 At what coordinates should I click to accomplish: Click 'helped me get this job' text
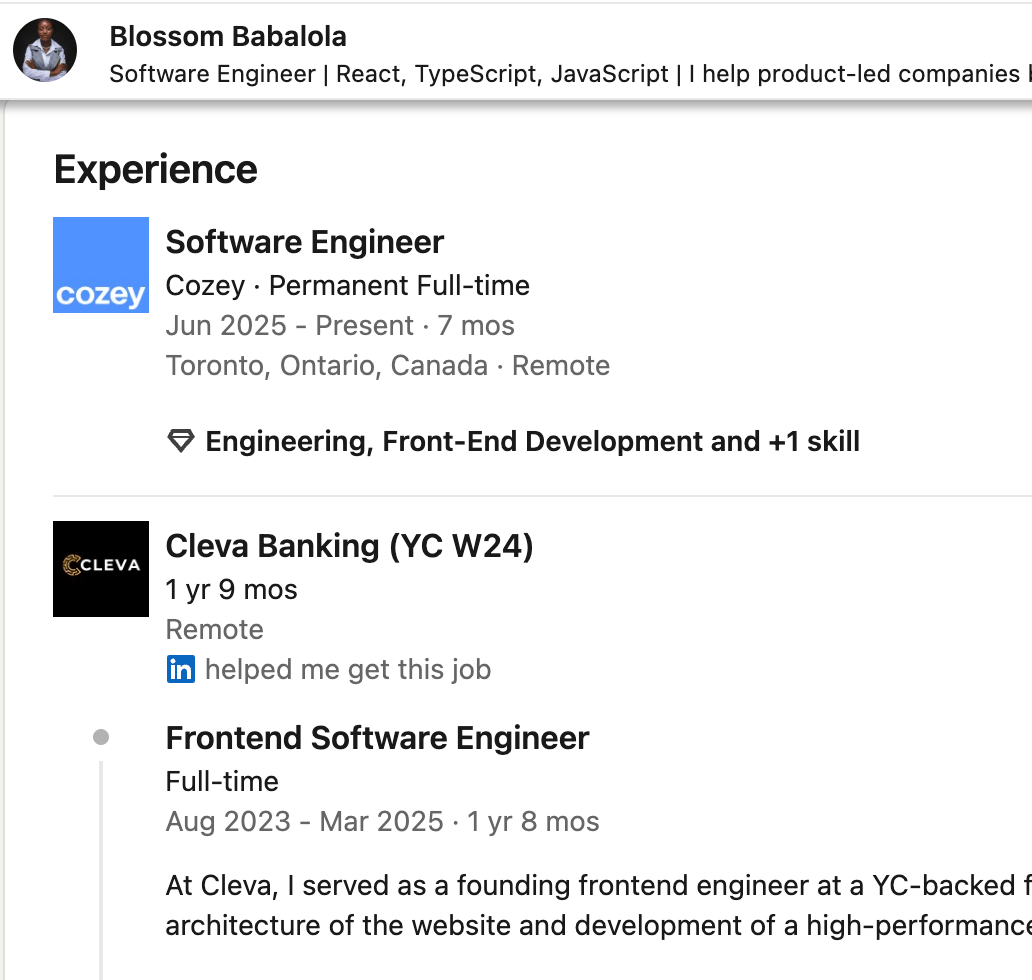point(348,669)
